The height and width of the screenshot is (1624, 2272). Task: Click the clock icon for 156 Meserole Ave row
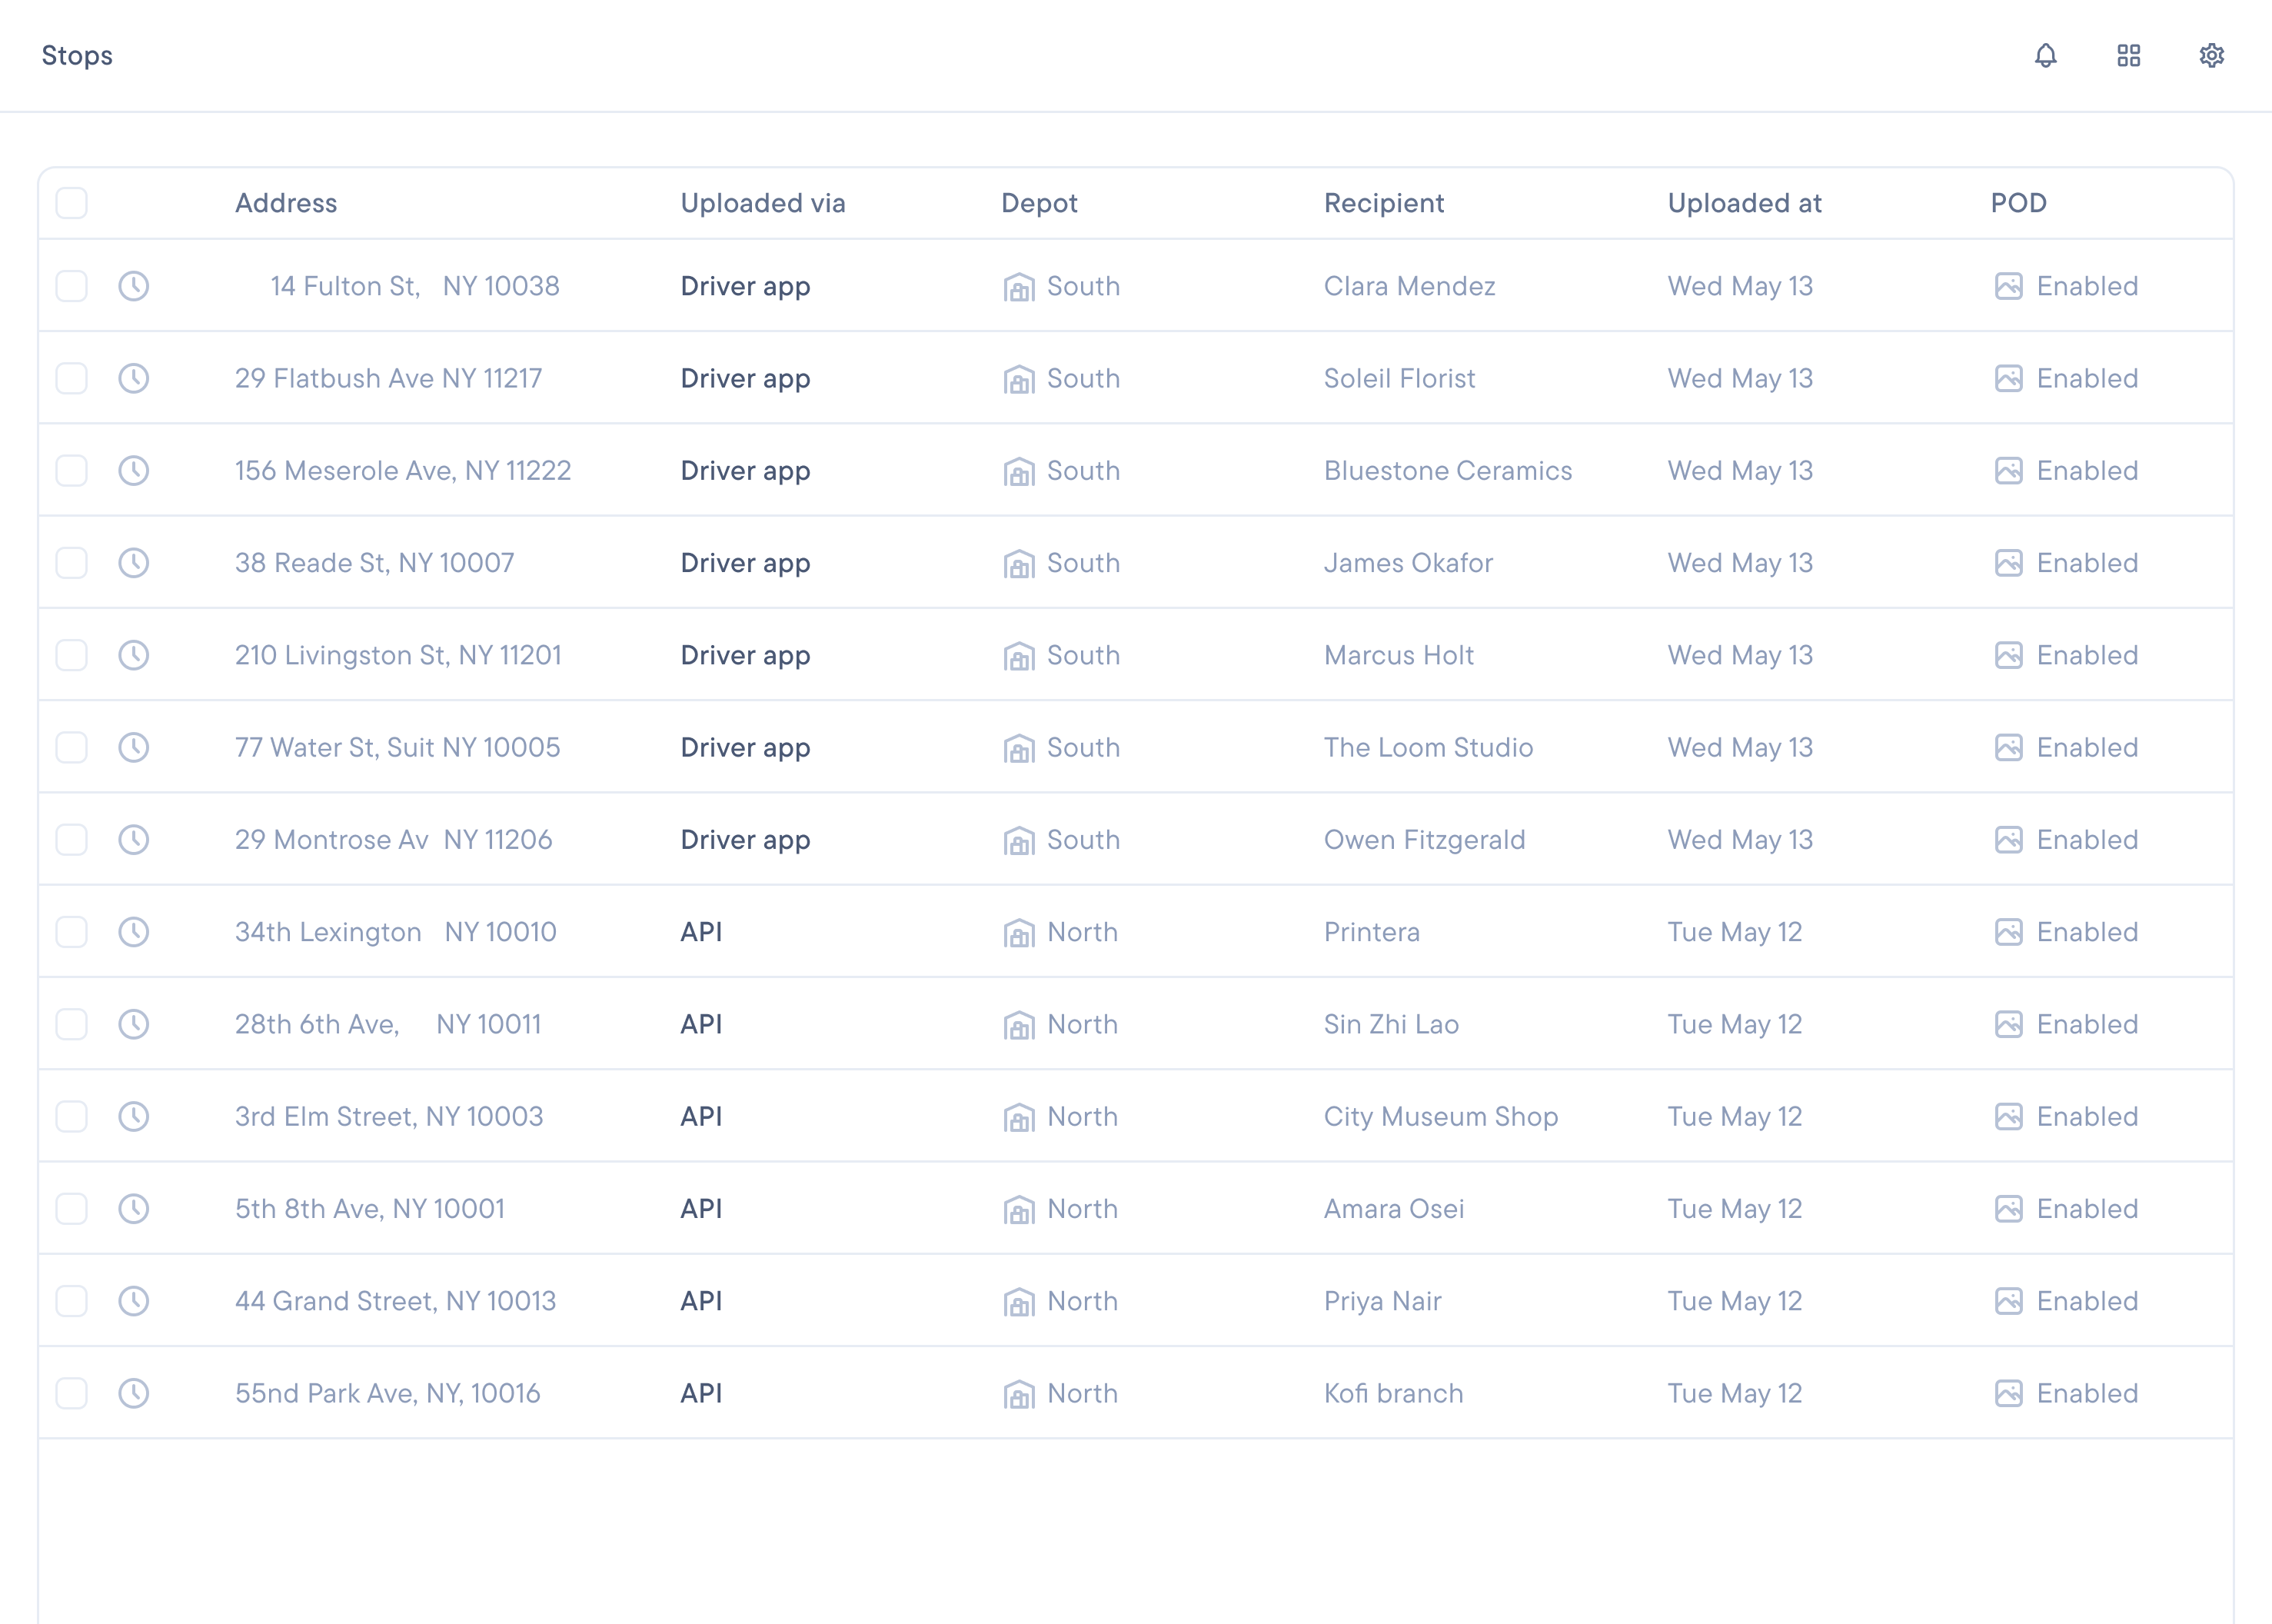coord(133,470)
